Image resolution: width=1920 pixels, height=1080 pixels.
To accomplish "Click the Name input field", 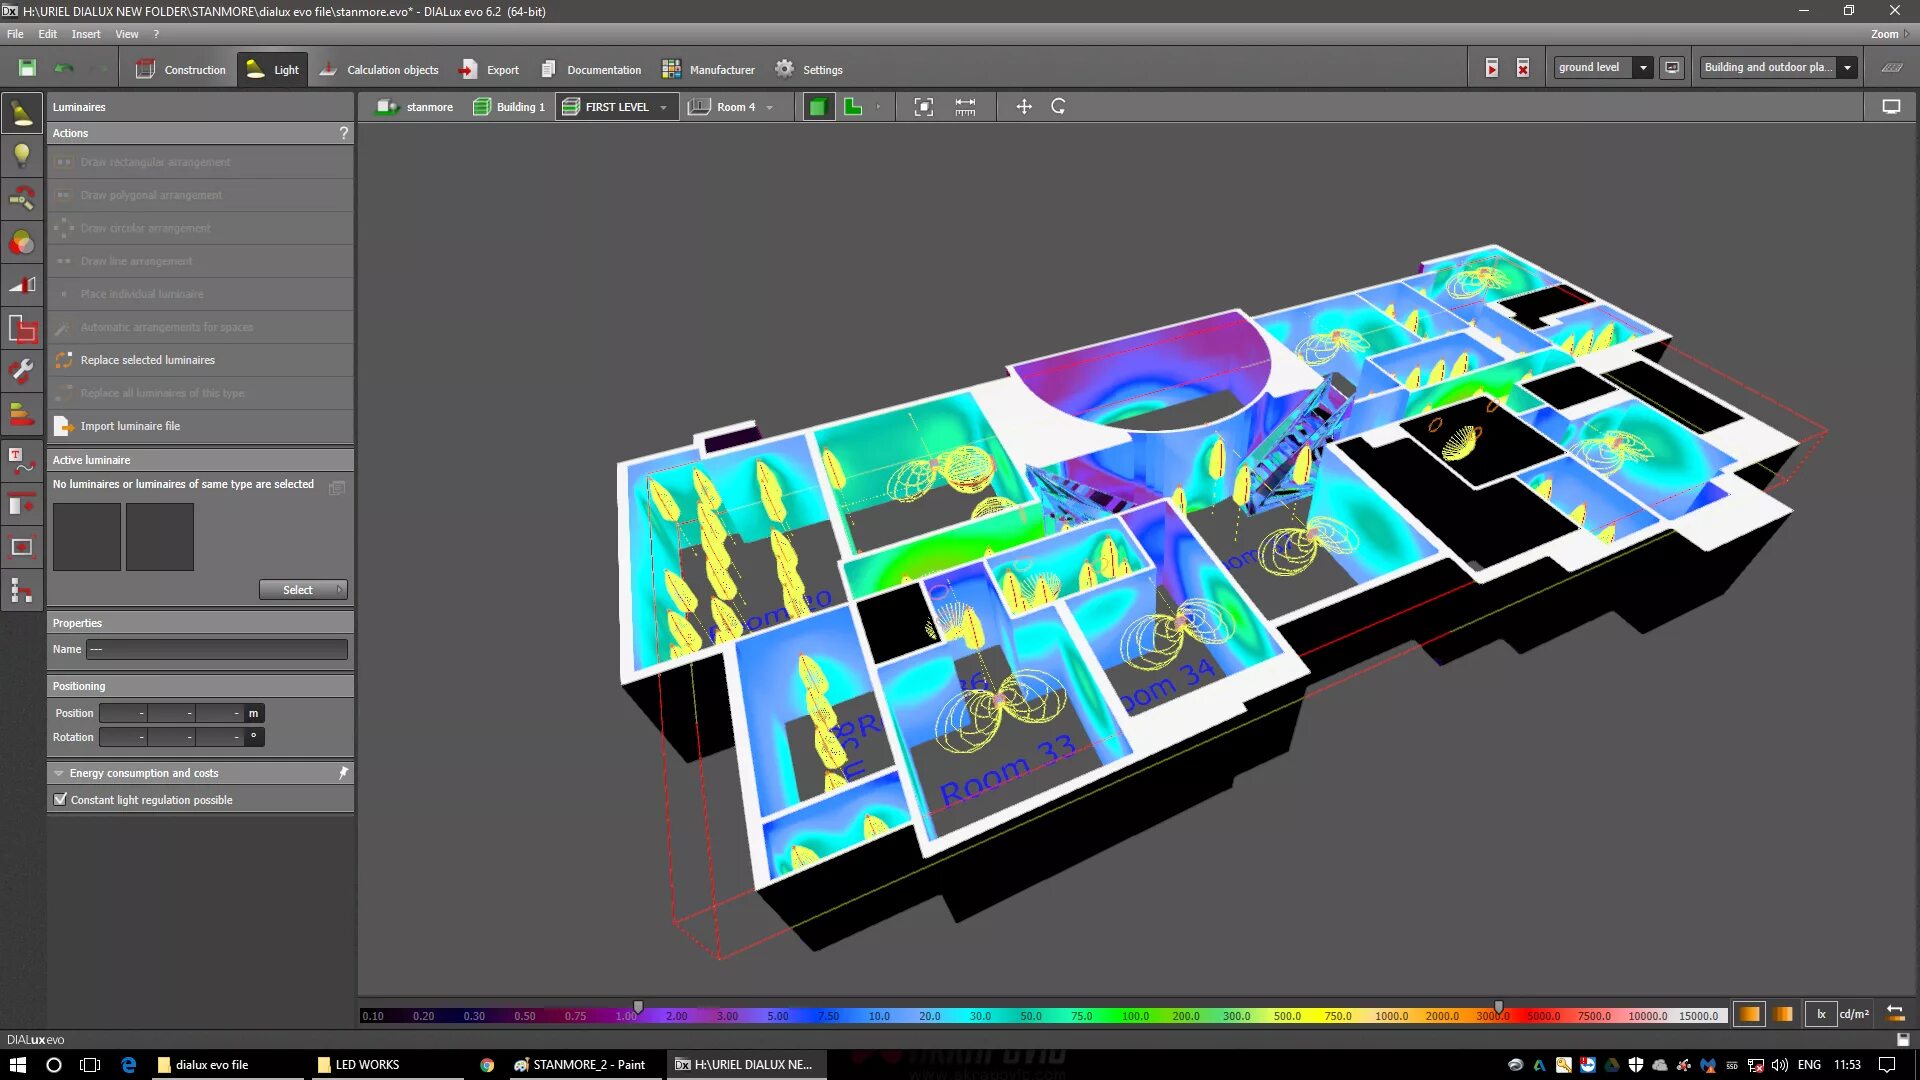I will click(217, 650).
